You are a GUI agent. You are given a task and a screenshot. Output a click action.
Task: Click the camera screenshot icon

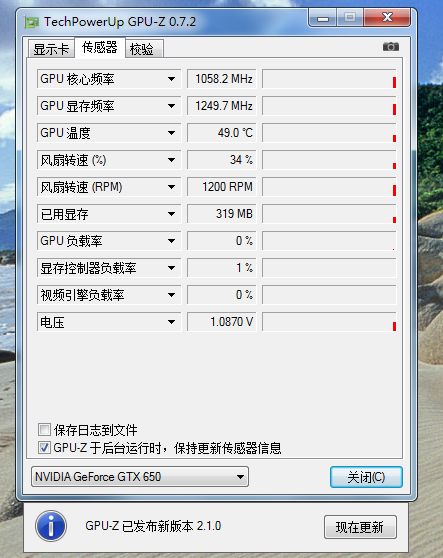(x=391, y=47)
